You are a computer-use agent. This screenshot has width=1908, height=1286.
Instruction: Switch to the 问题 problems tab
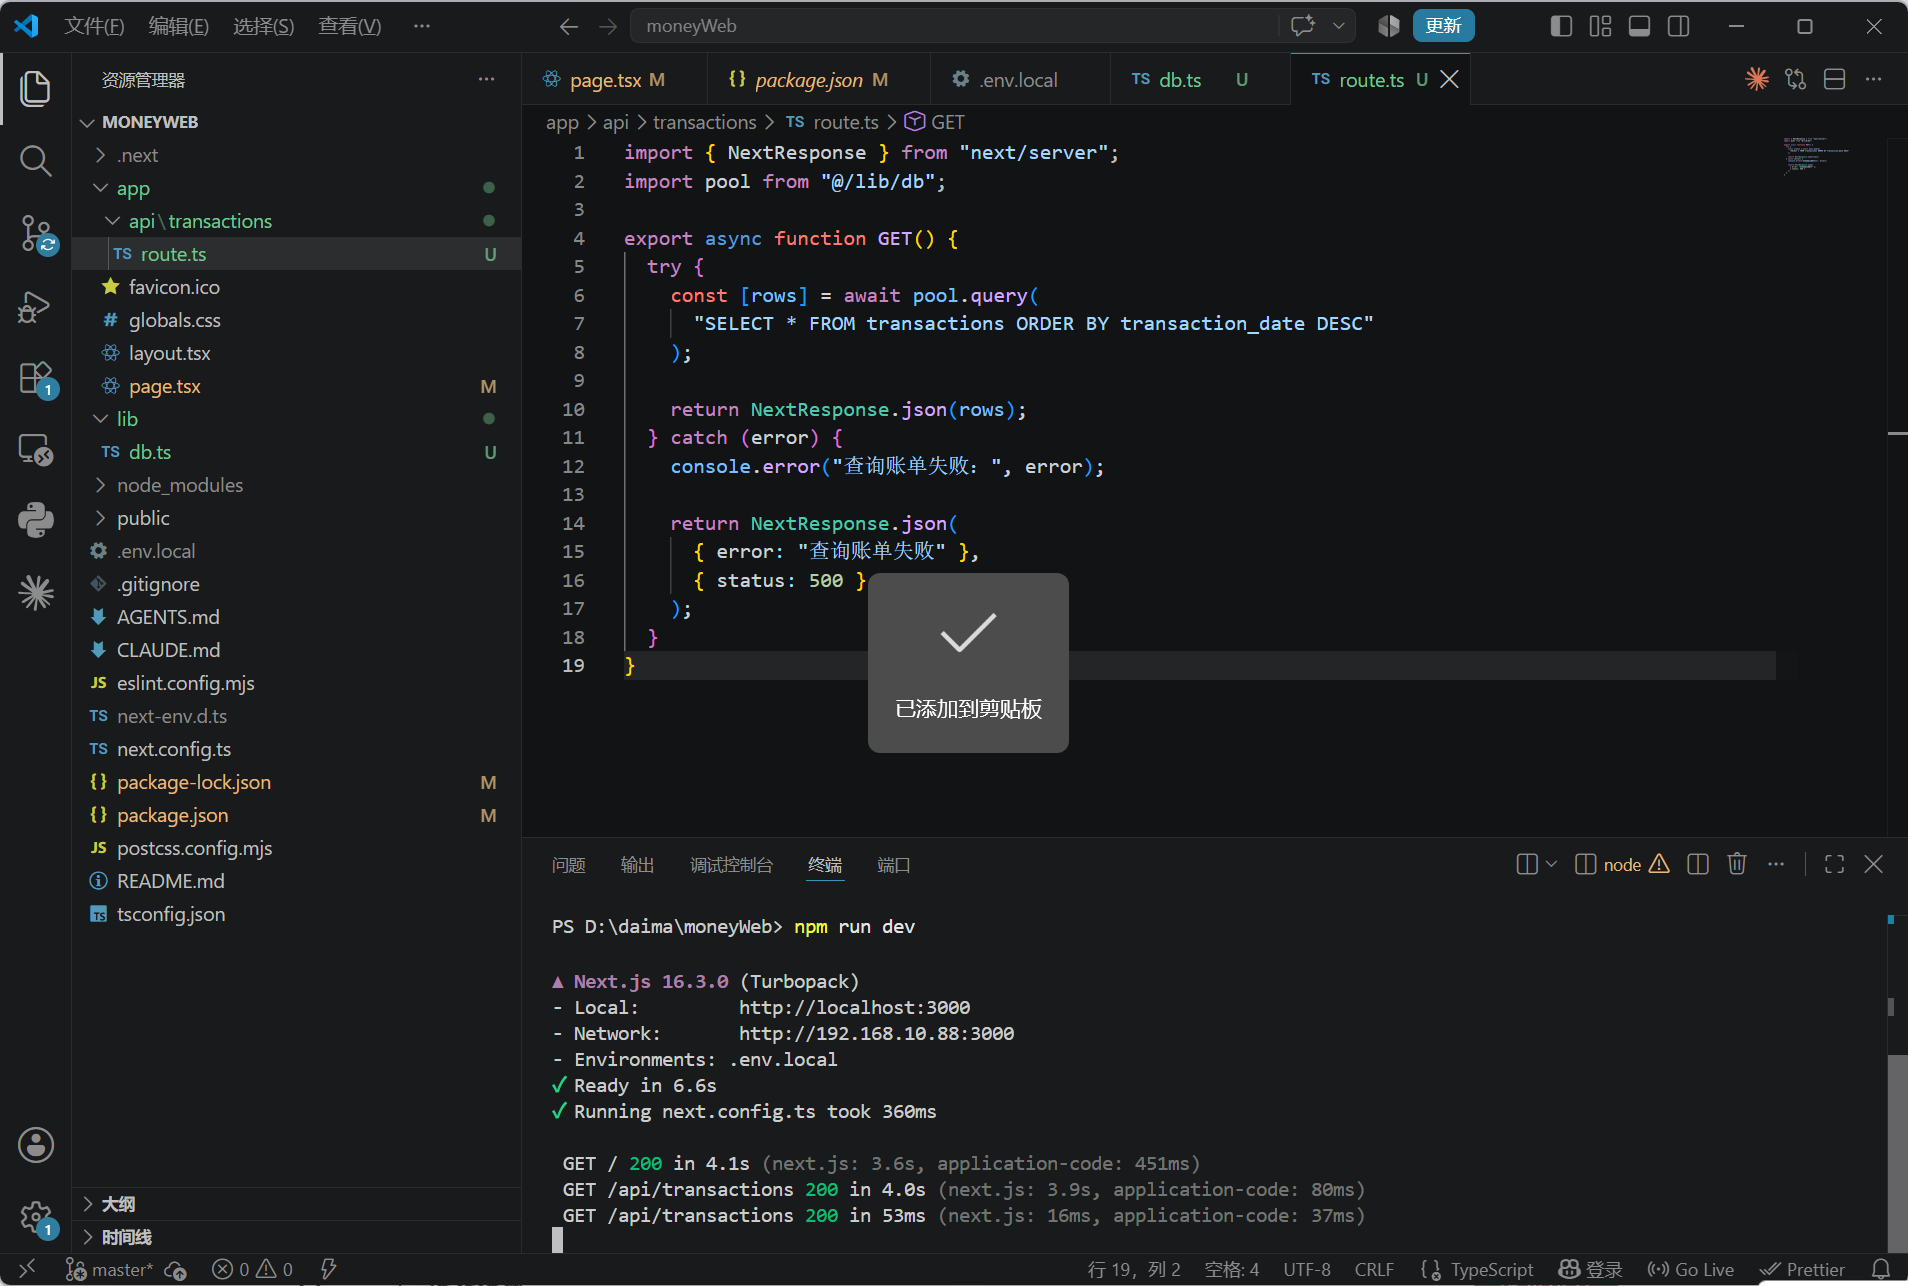[568, 865]
